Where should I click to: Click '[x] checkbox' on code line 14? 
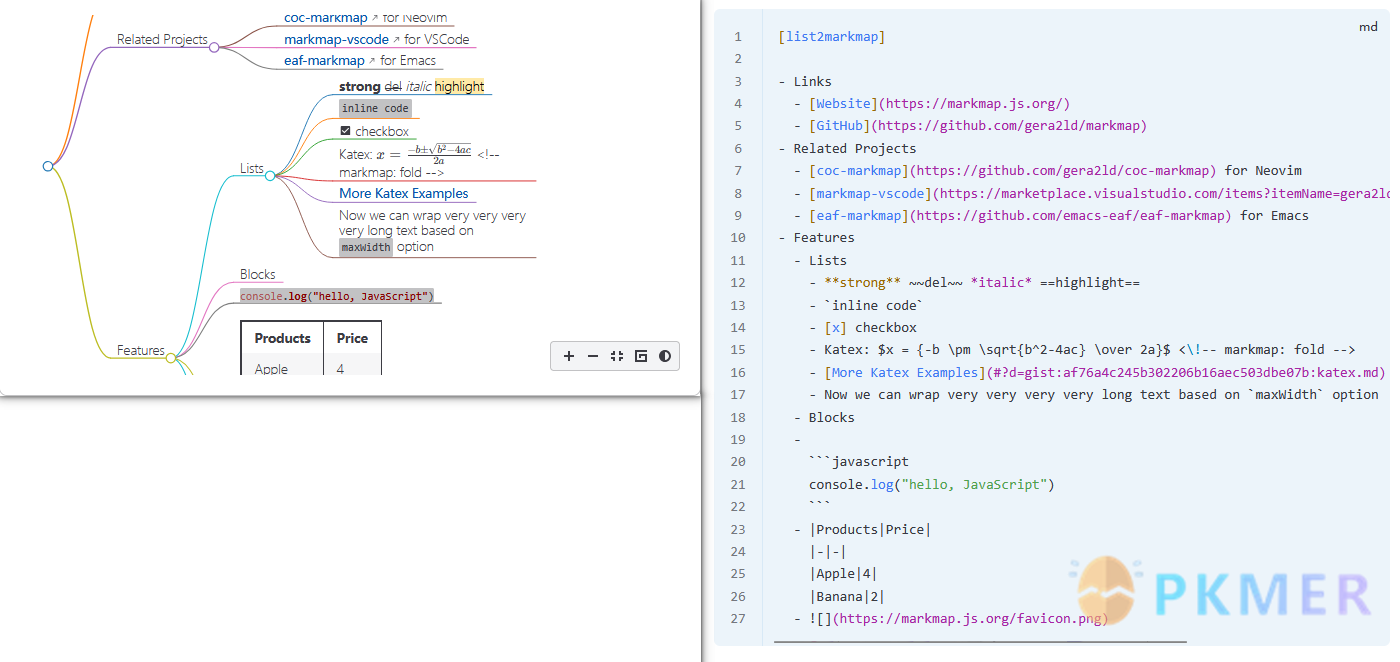pos(871,327)
